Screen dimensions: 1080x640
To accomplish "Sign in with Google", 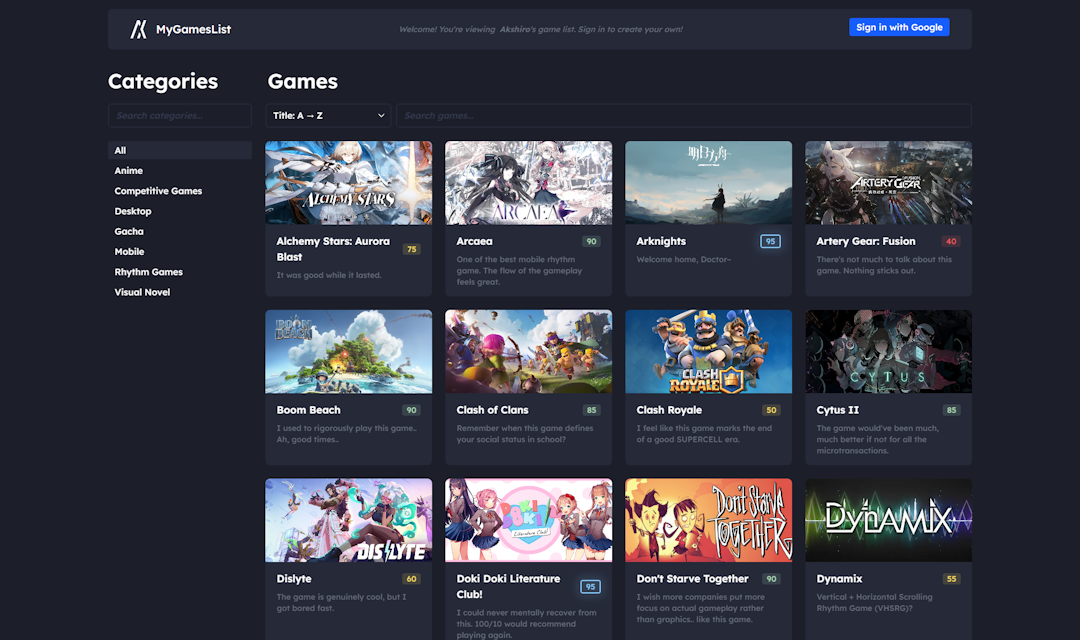I will (899, 27).
